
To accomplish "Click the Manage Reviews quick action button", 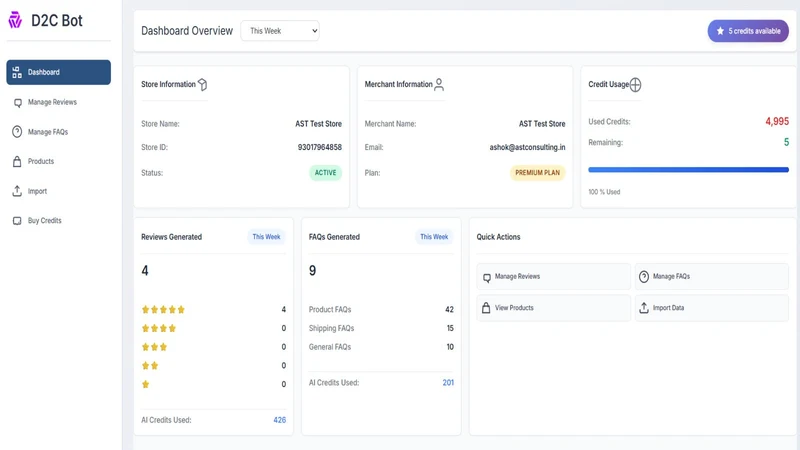I will (554, 277).
